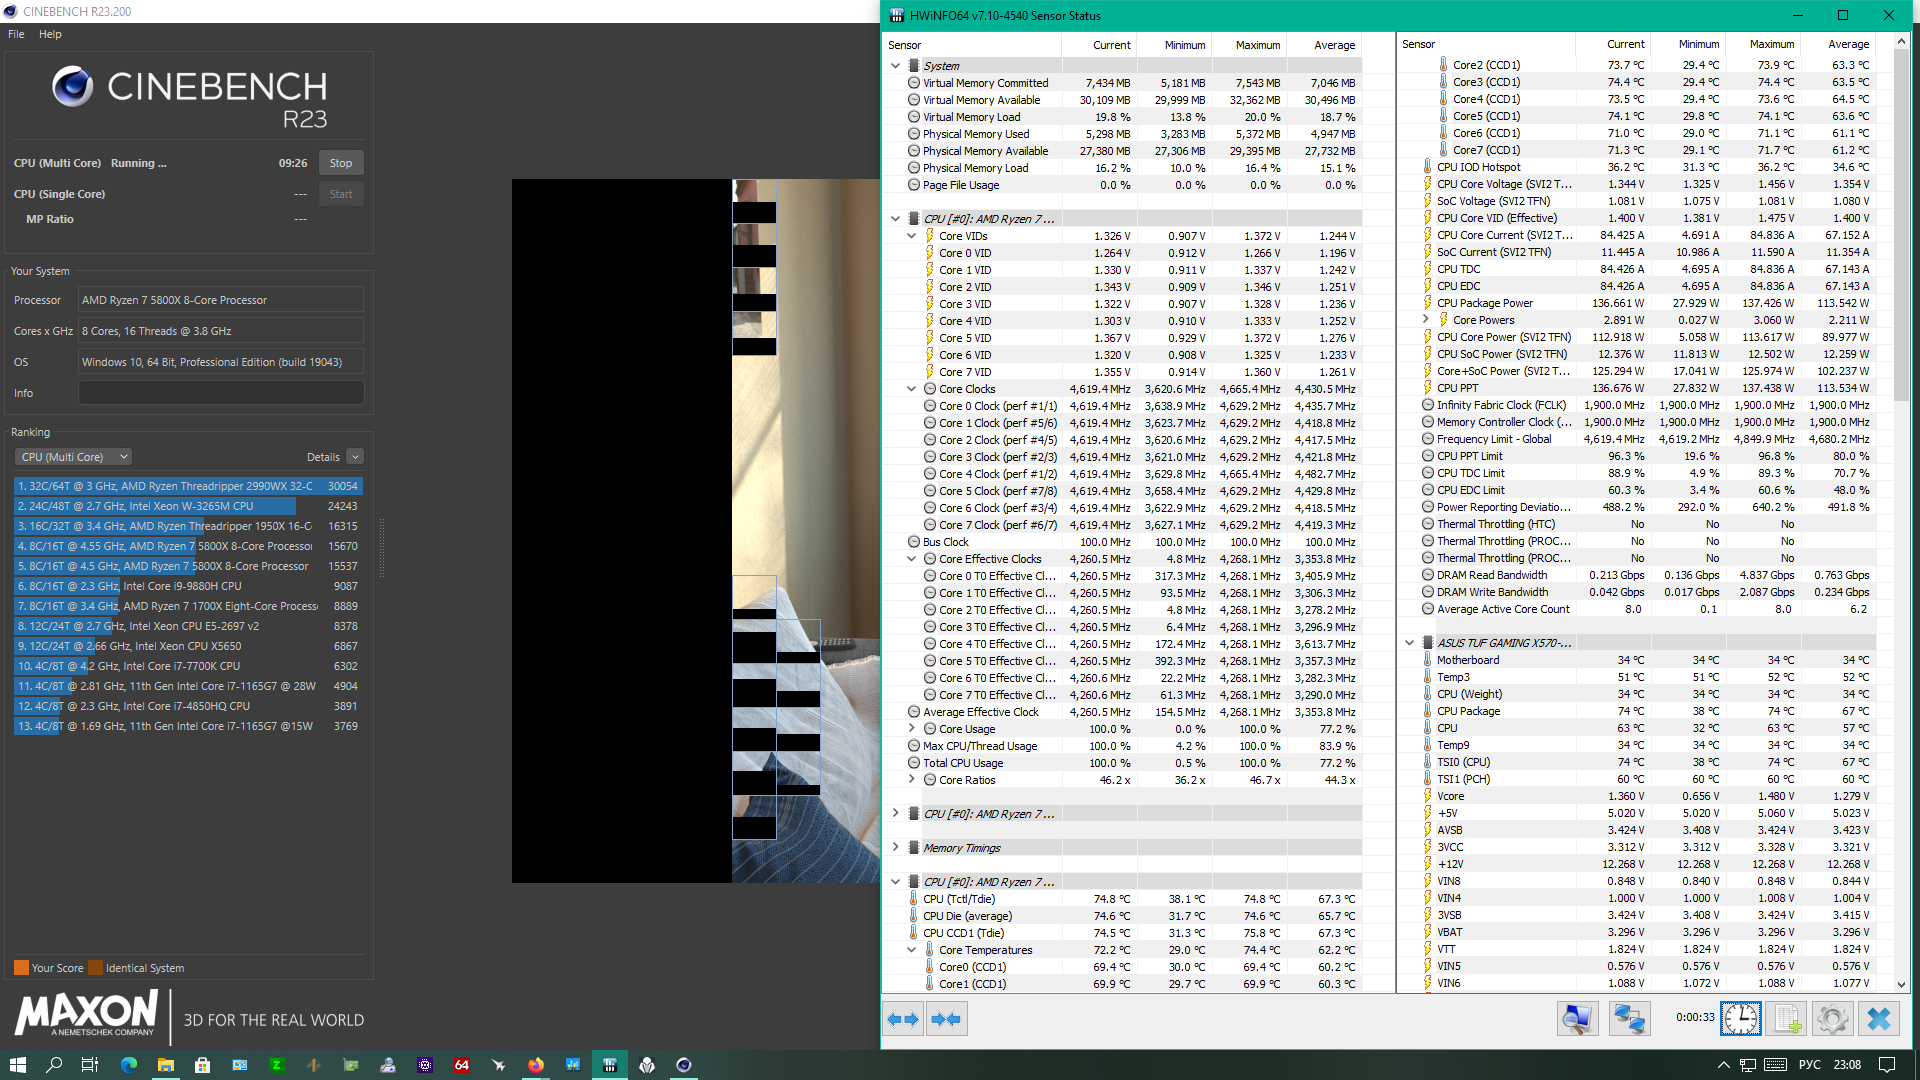Toggle the ranking Details arrow button

point(355,457)
